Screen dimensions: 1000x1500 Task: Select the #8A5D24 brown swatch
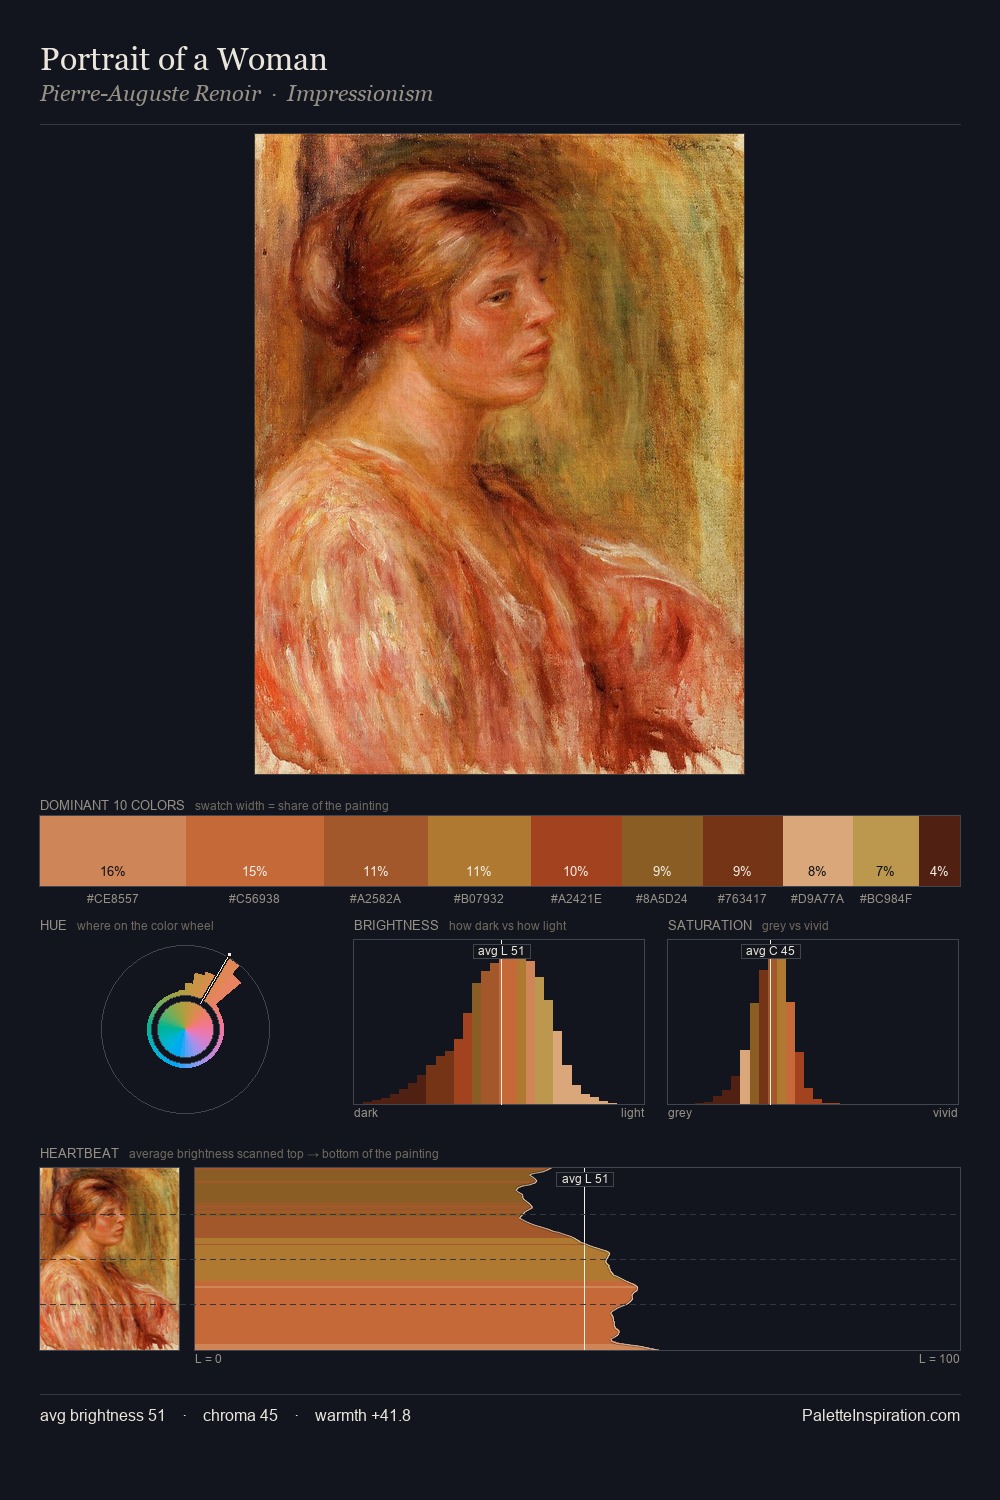coord(662,851)
